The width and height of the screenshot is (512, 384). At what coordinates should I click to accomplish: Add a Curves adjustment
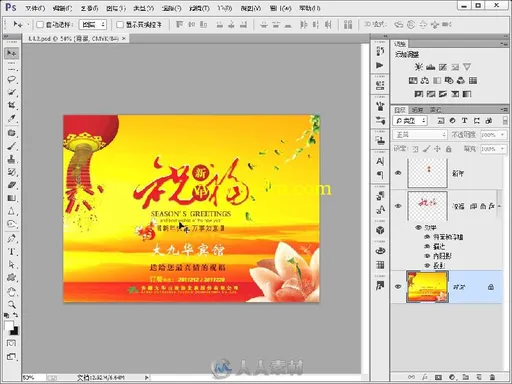click(x=443, y=67)
